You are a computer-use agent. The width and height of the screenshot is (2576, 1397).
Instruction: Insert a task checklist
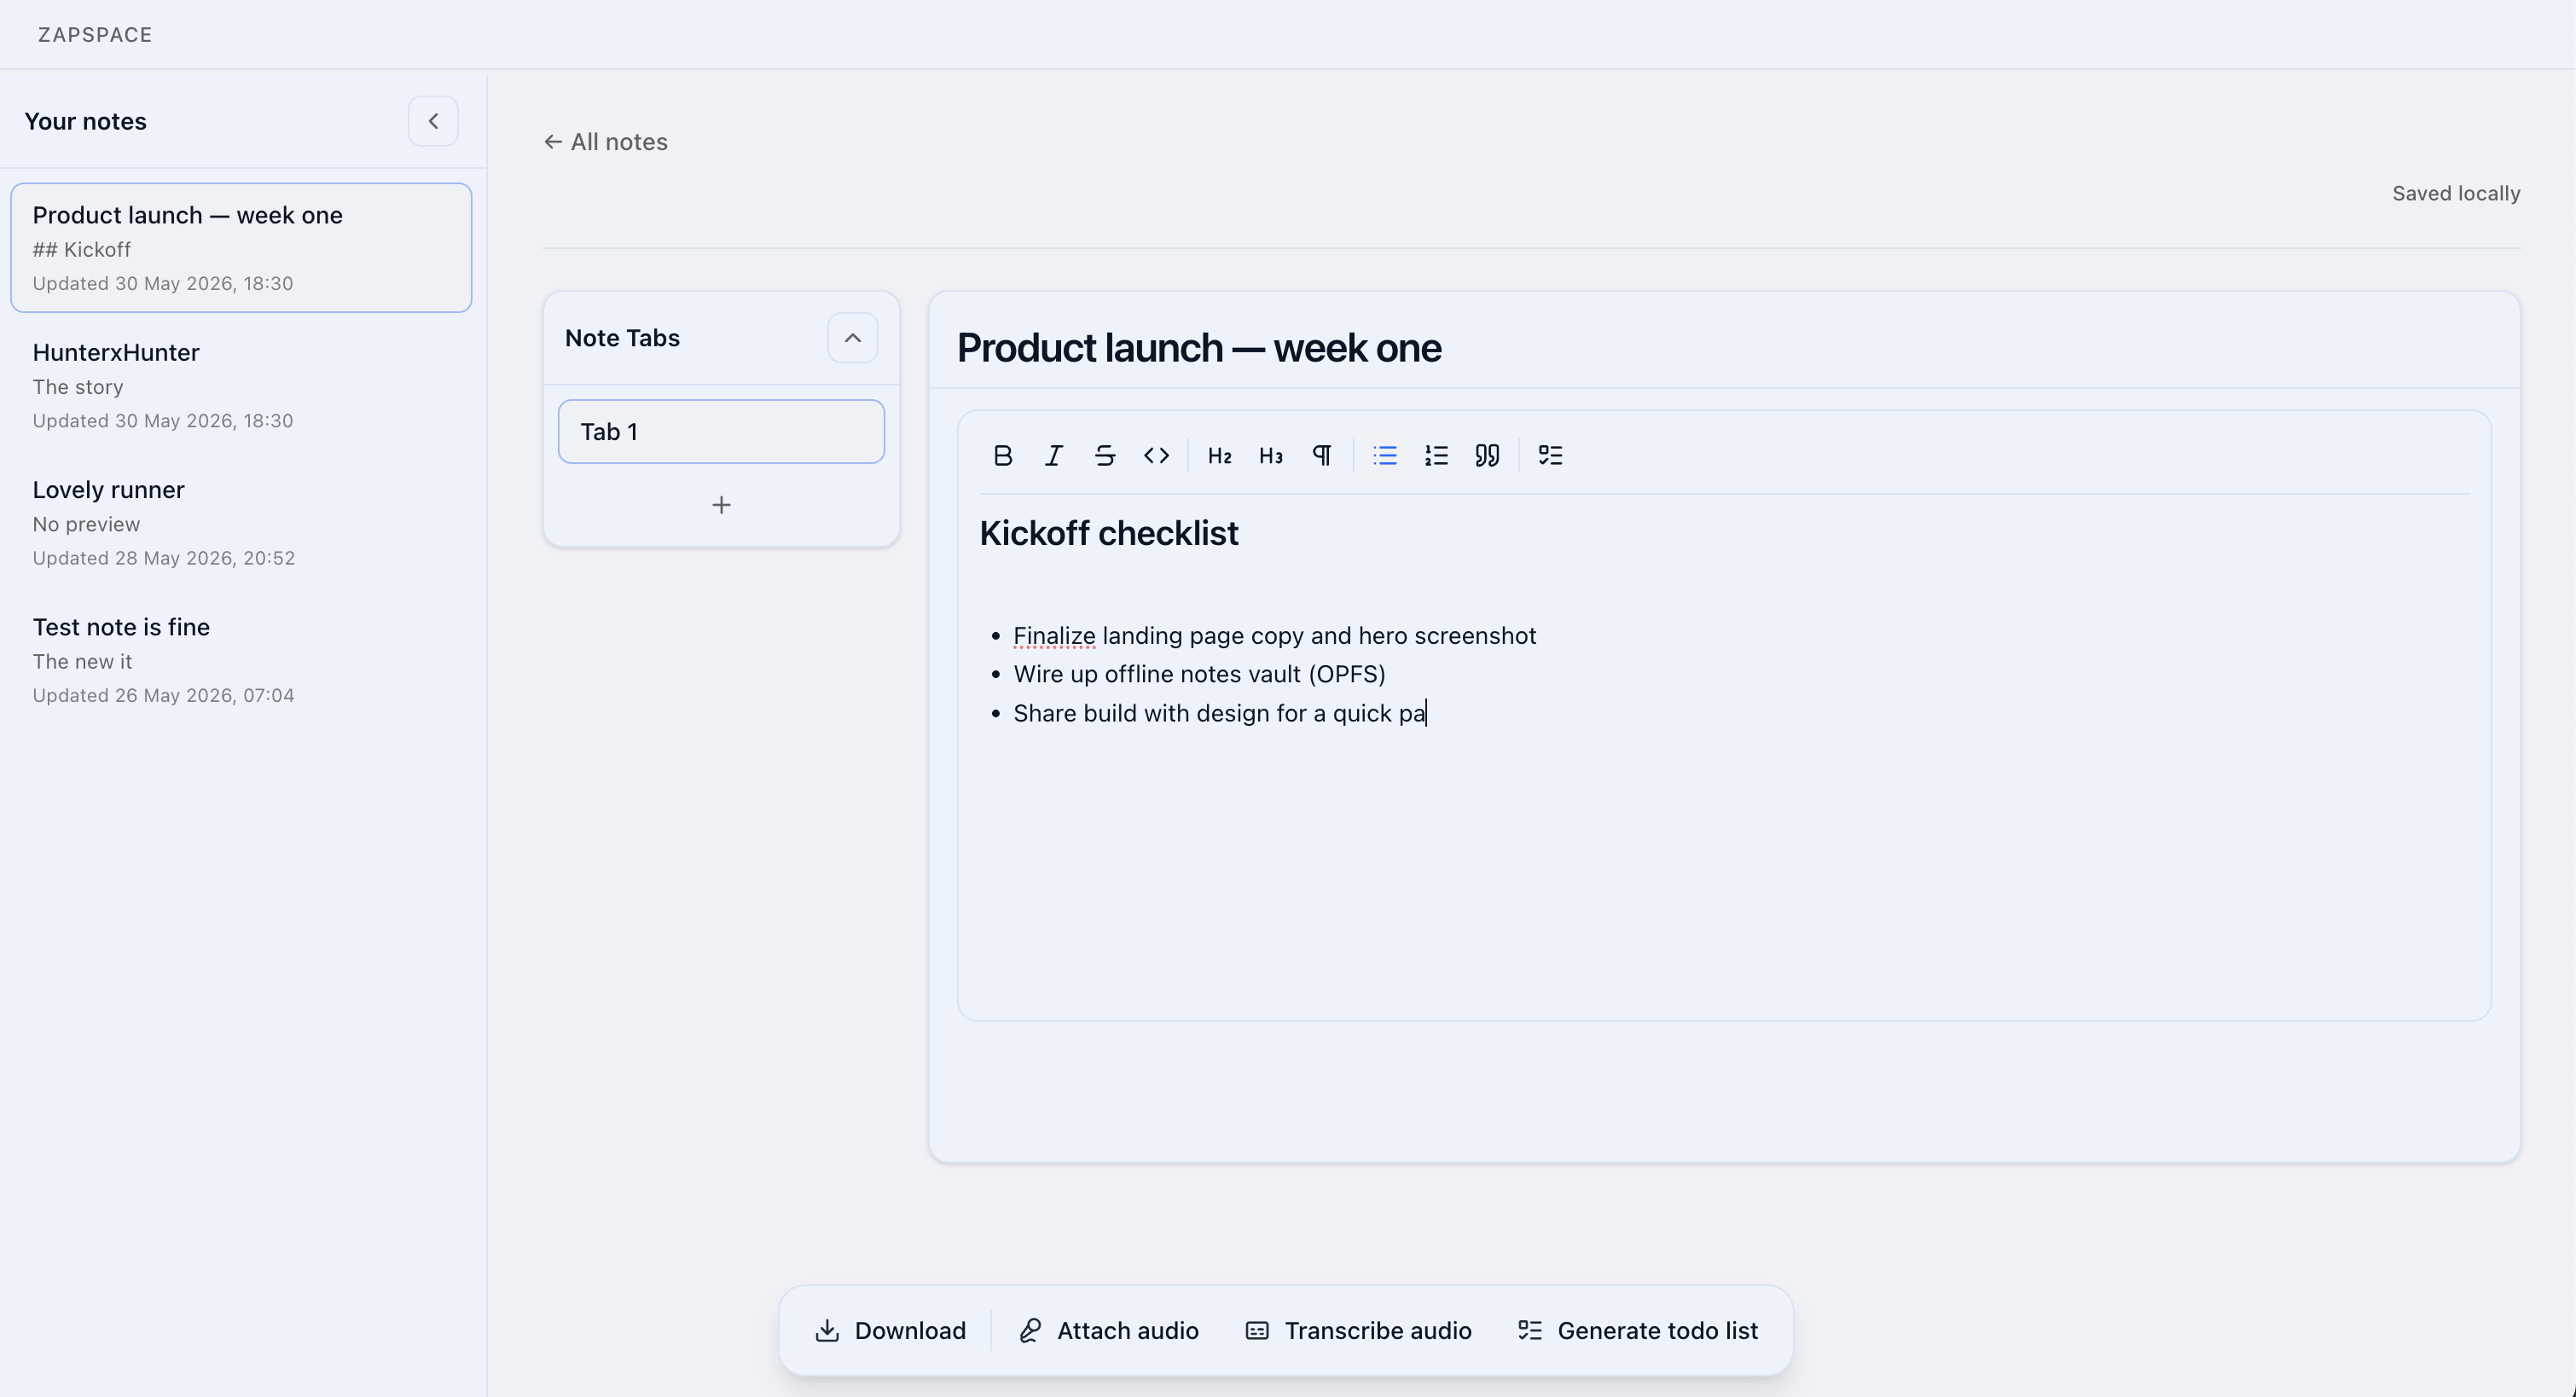tap(1550, 456)
